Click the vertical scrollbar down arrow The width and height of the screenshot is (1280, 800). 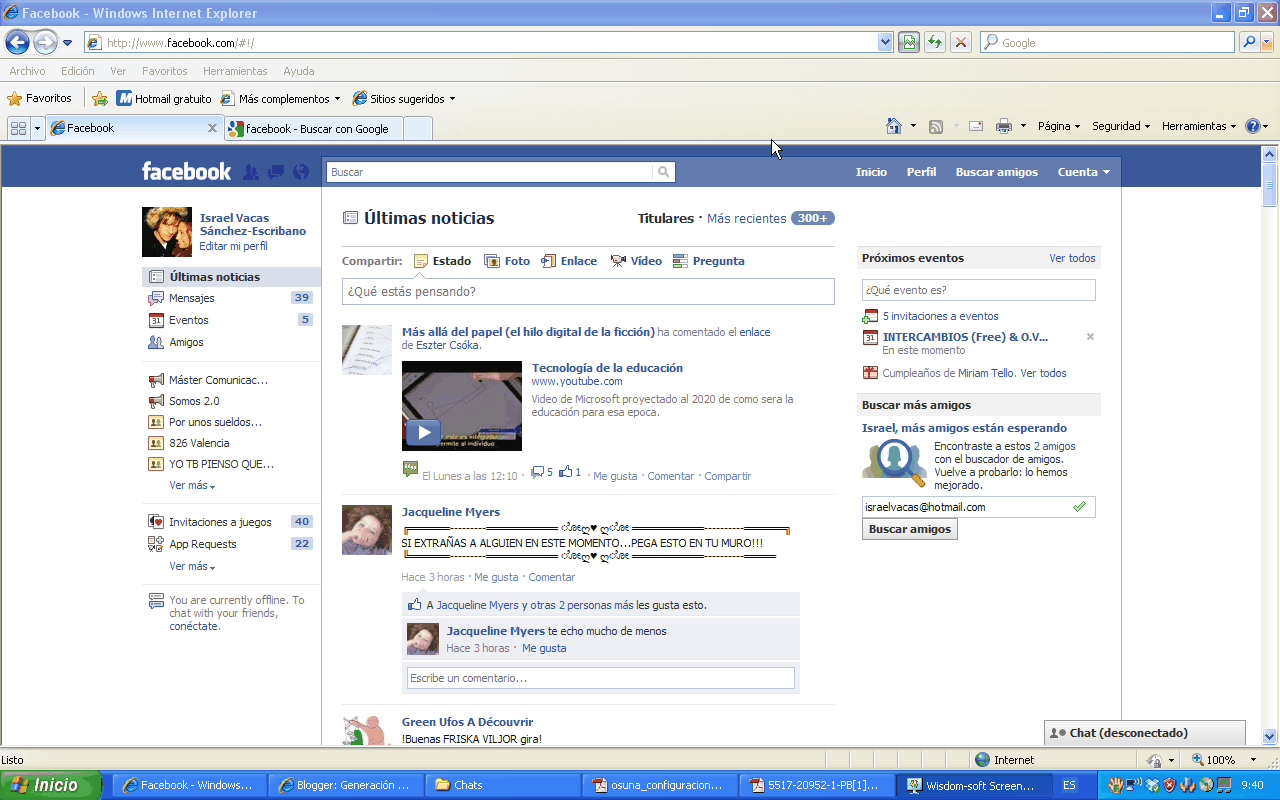(x=1270, y=736)
